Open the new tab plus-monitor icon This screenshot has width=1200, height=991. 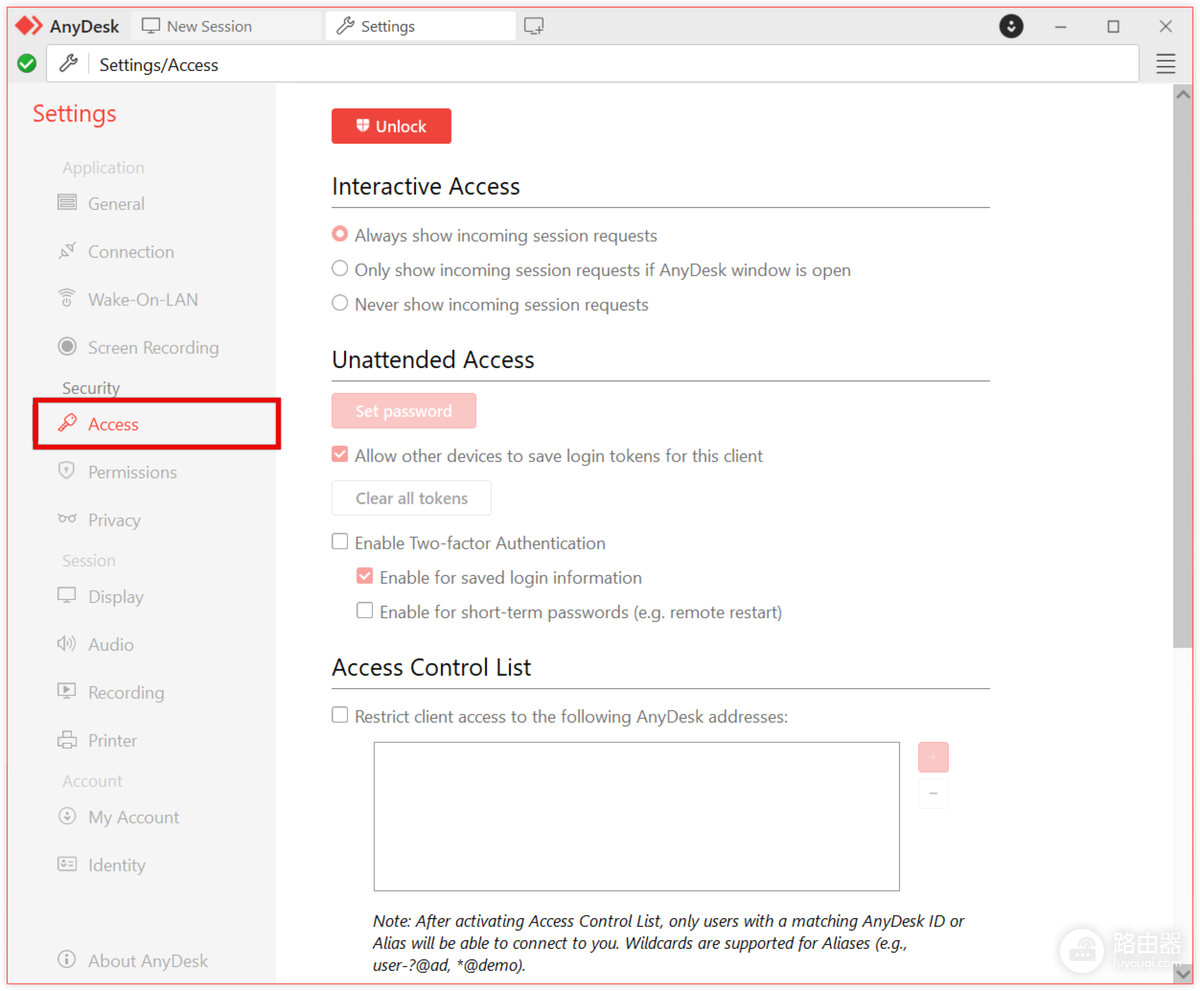pyautogui.click(x=534, y=26)
